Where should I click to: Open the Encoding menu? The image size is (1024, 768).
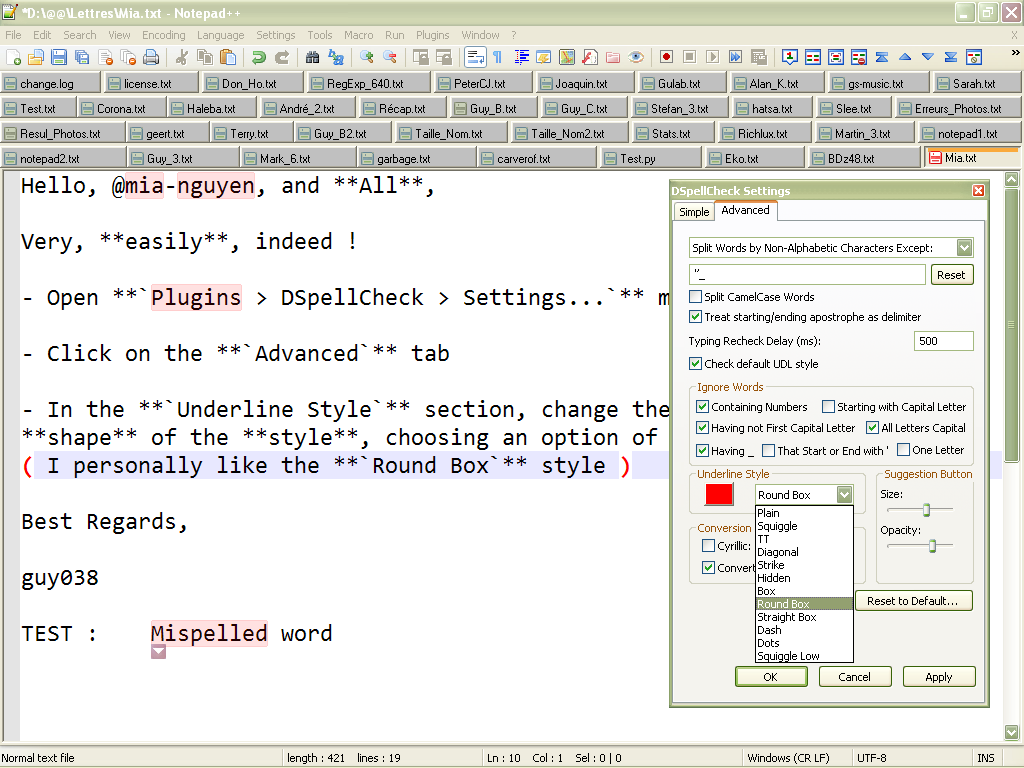[163, 35]
